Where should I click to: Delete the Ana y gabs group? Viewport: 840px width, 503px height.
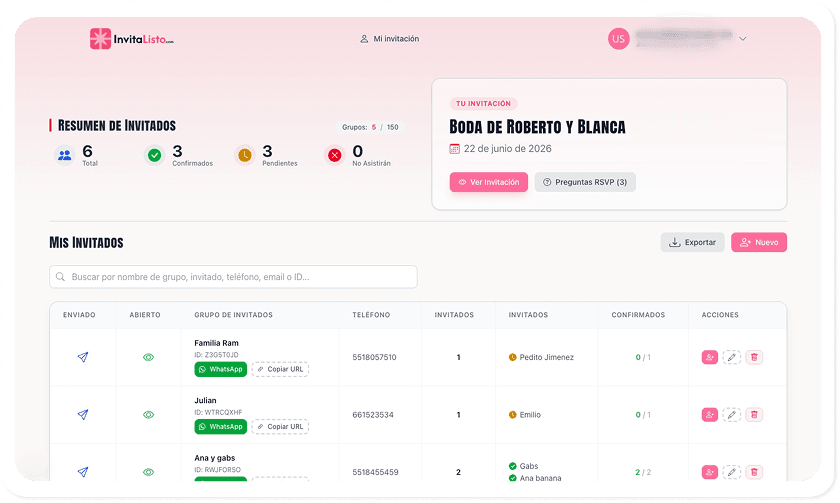[x=755, y=472]
